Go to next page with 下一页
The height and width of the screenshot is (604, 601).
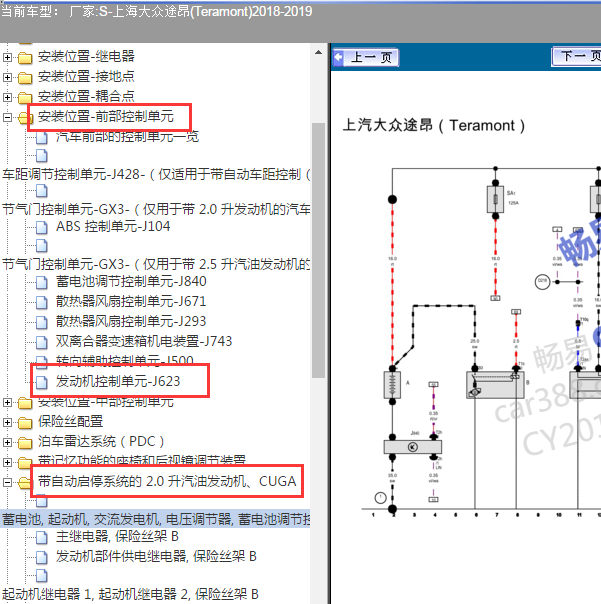coord(577,57)
